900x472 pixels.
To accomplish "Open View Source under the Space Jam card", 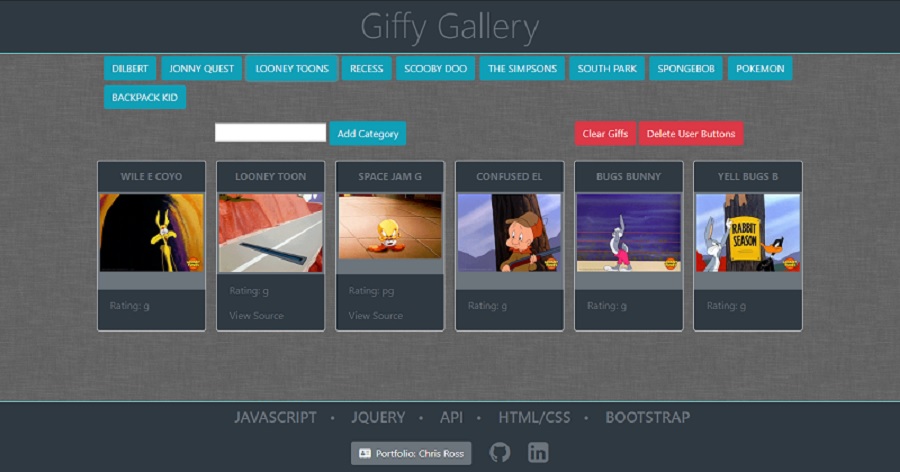I will pos(375,315).
